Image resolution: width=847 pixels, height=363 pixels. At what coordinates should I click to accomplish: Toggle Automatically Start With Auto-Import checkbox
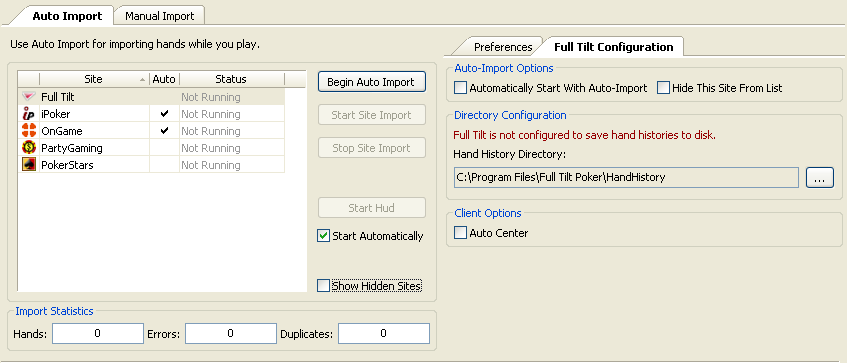pos(460,88)
